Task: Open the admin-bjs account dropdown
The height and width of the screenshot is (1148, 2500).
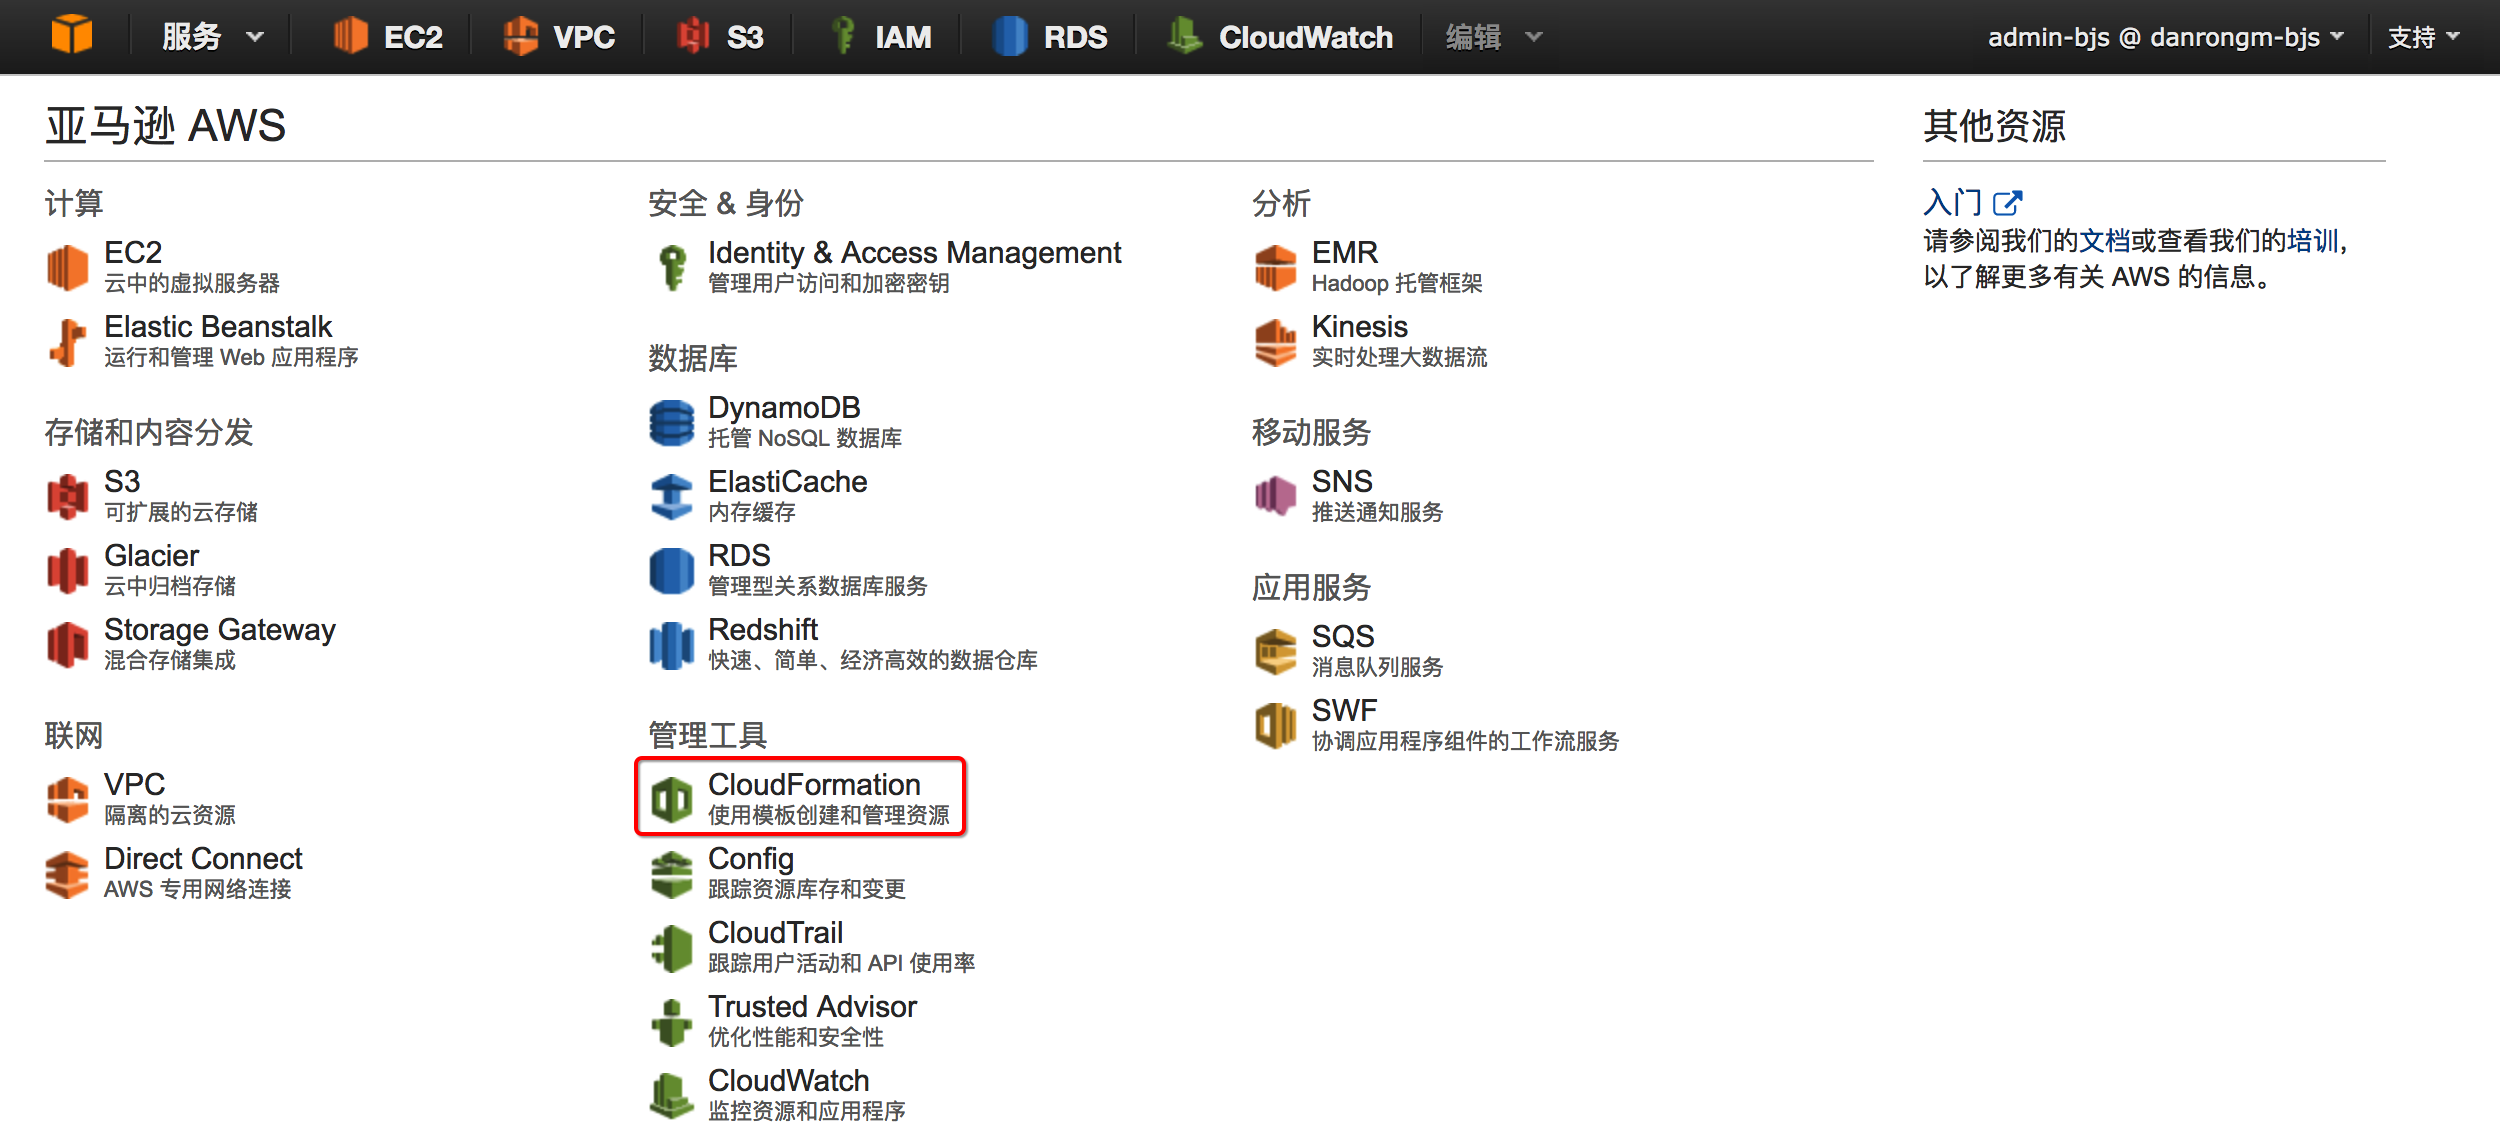Action: pos(2166,37)
